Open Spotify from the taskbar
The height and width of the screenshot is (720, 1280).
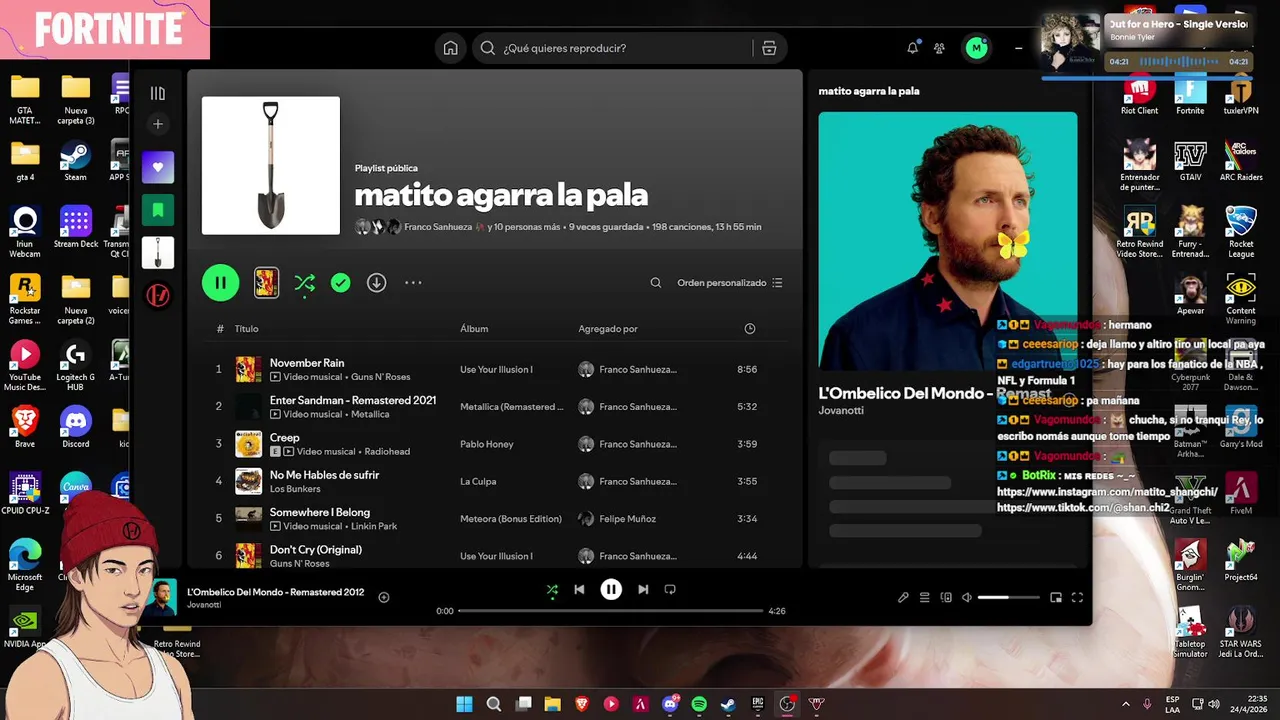coord(699,704)
